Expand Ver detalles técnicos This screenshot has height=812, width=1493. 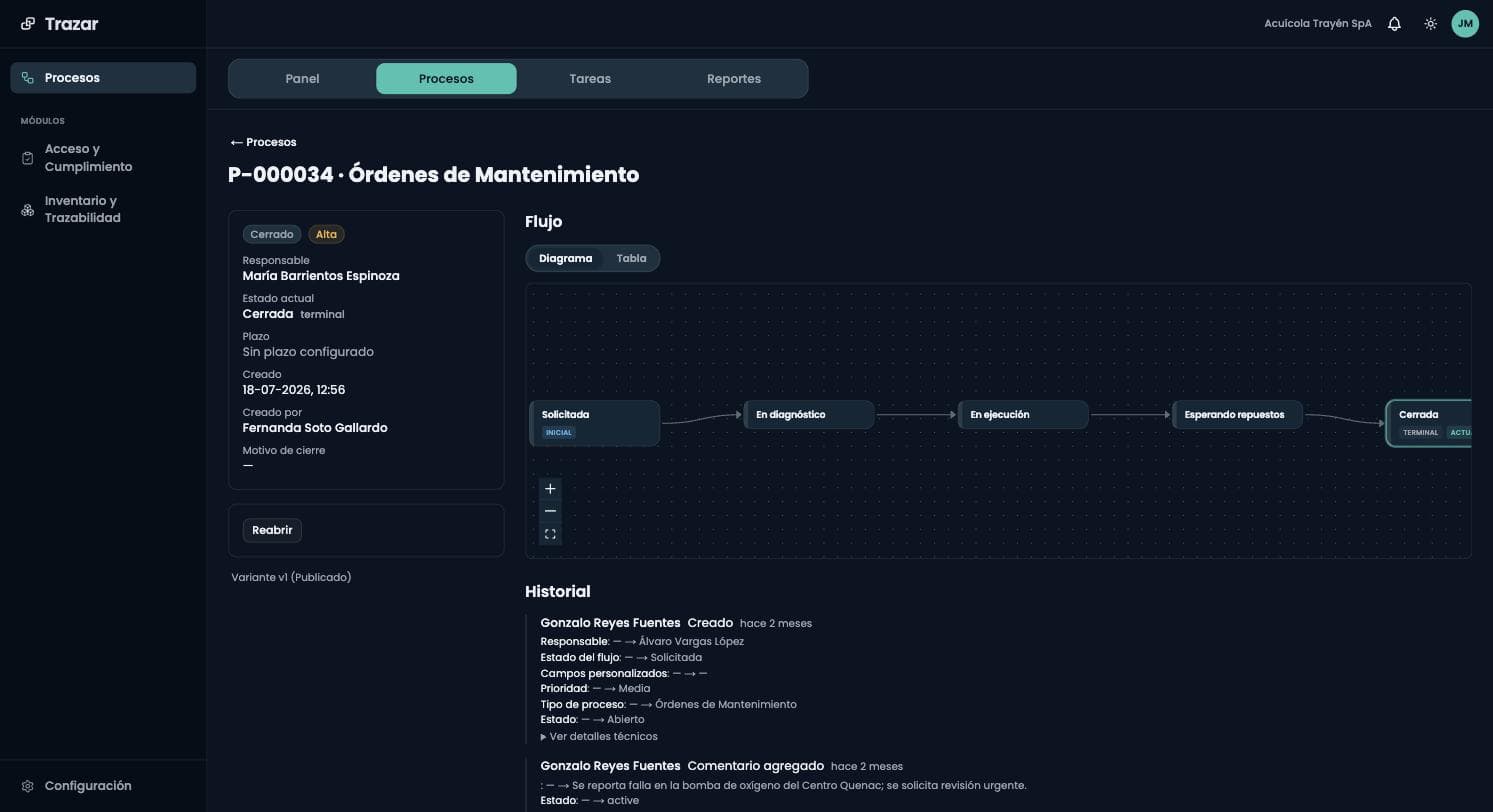599,736
